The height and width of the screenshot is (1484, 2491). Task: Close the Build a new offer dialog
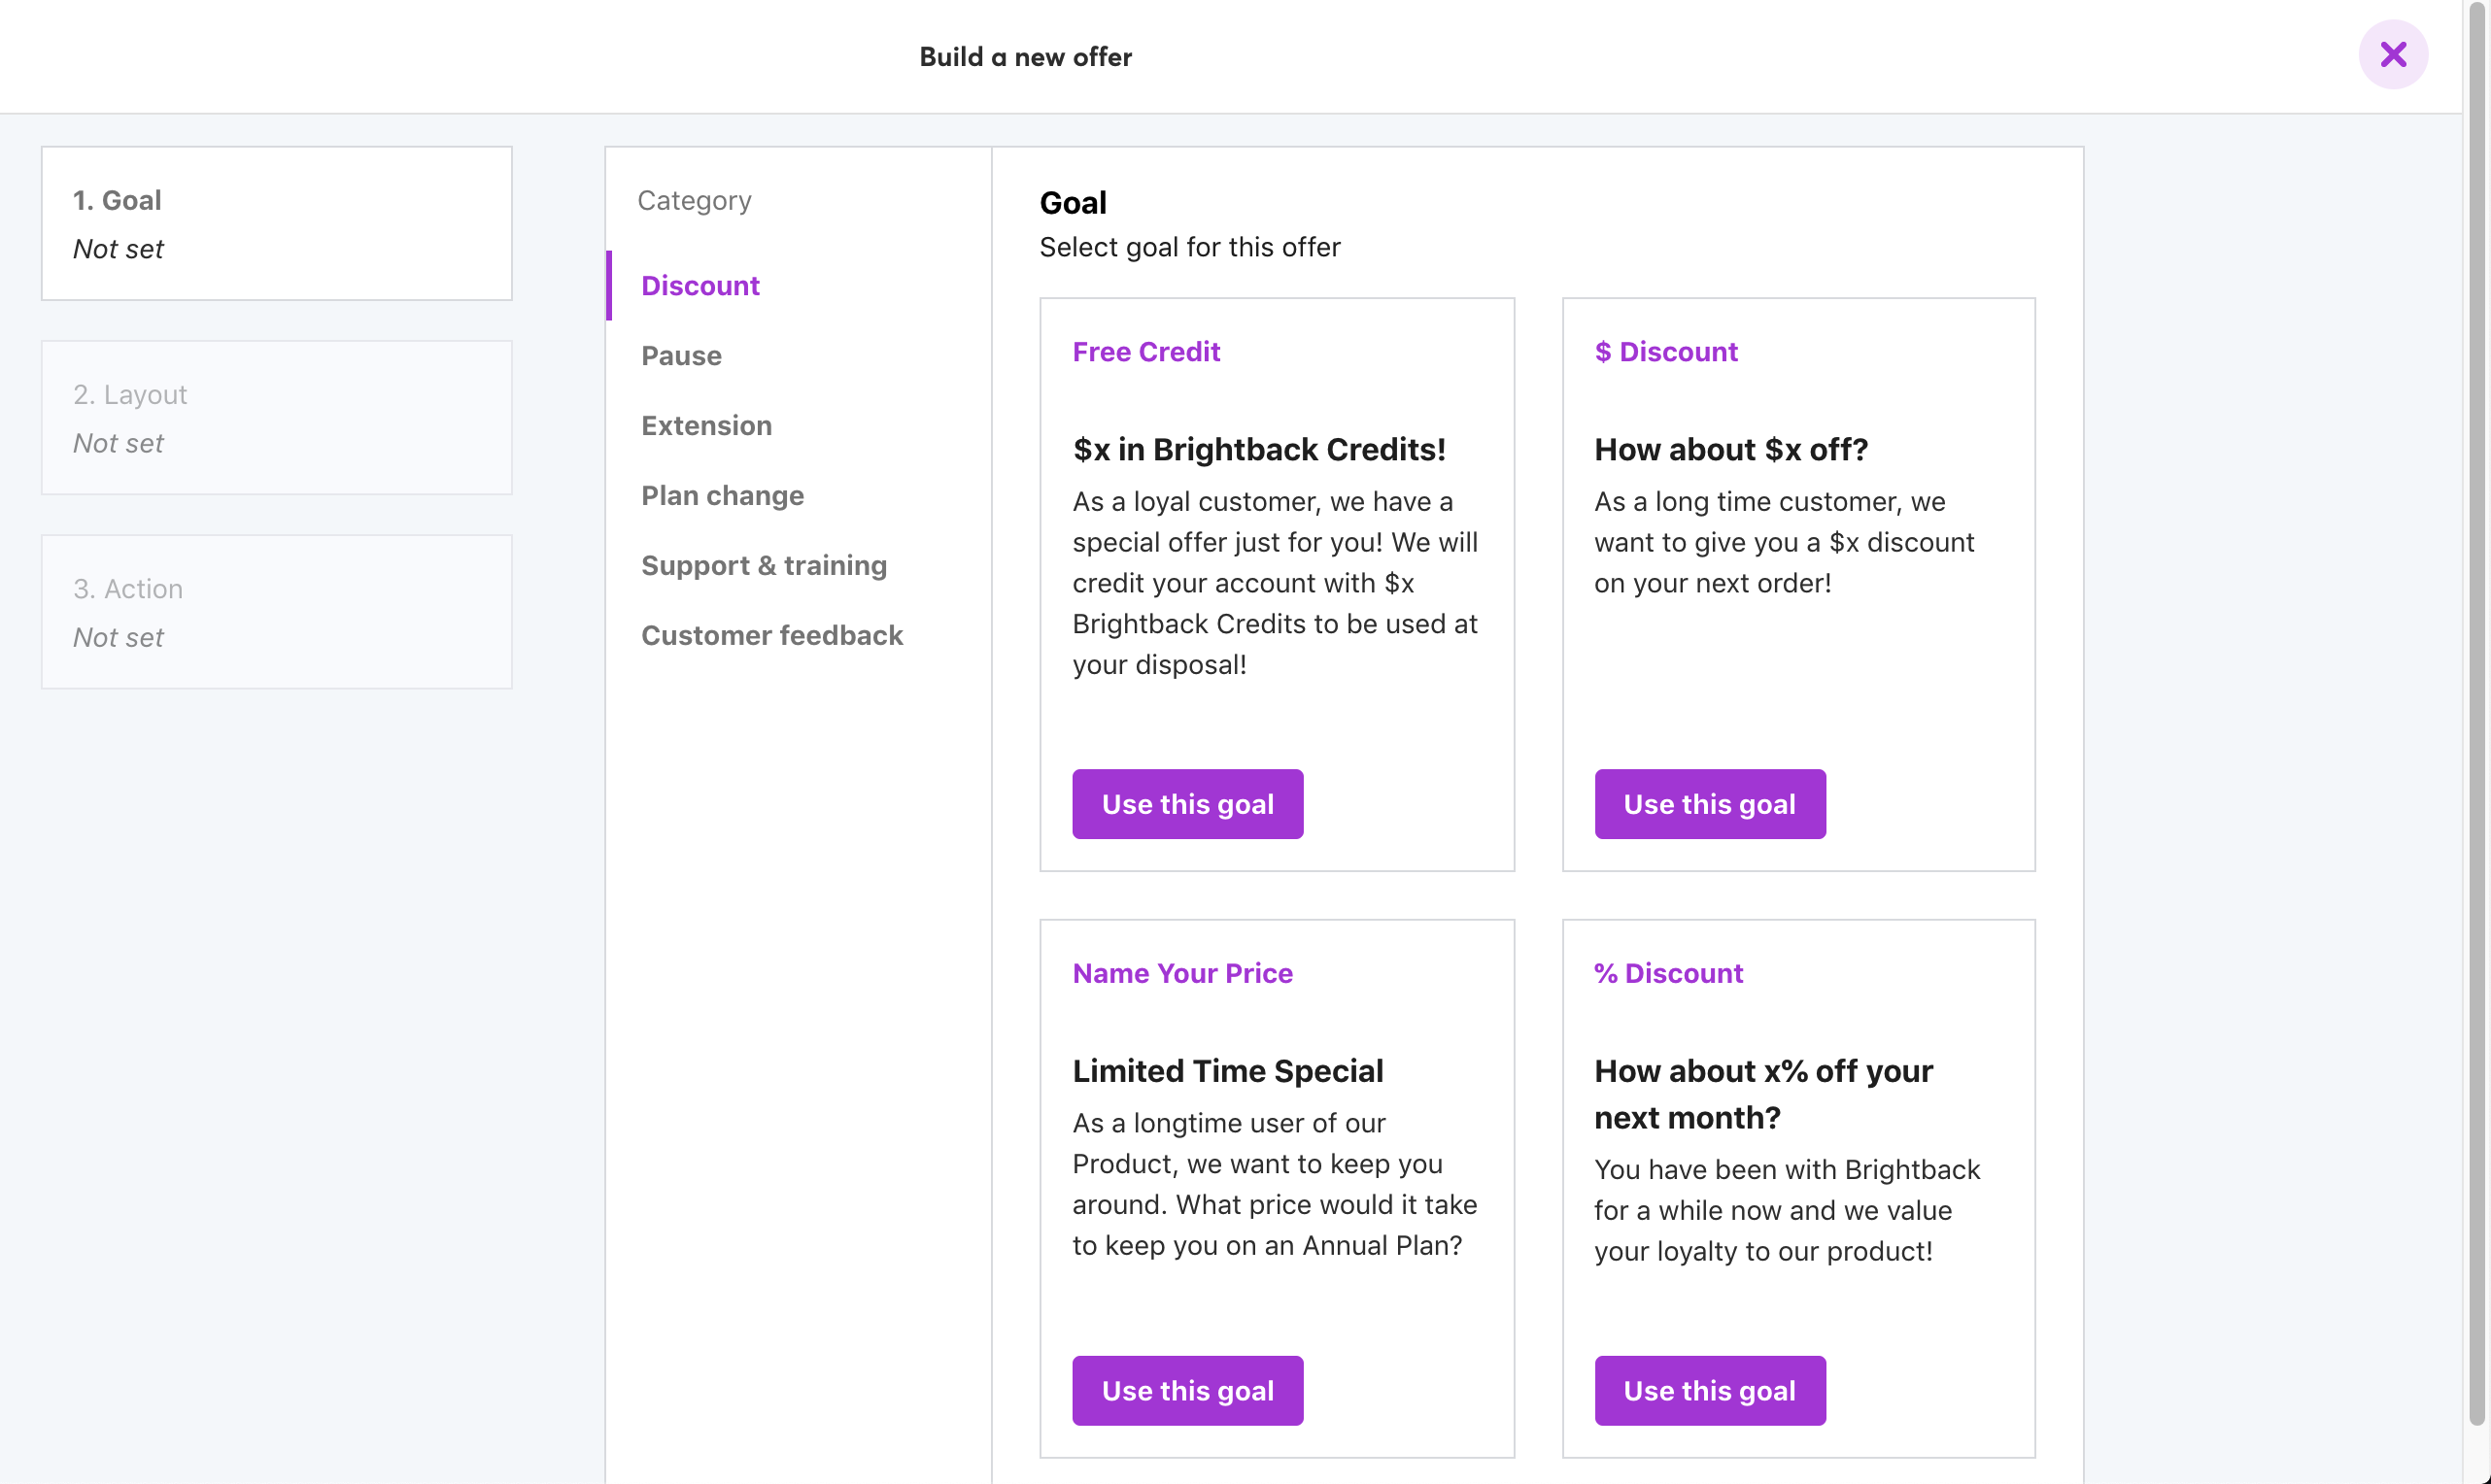point(2392,55)
